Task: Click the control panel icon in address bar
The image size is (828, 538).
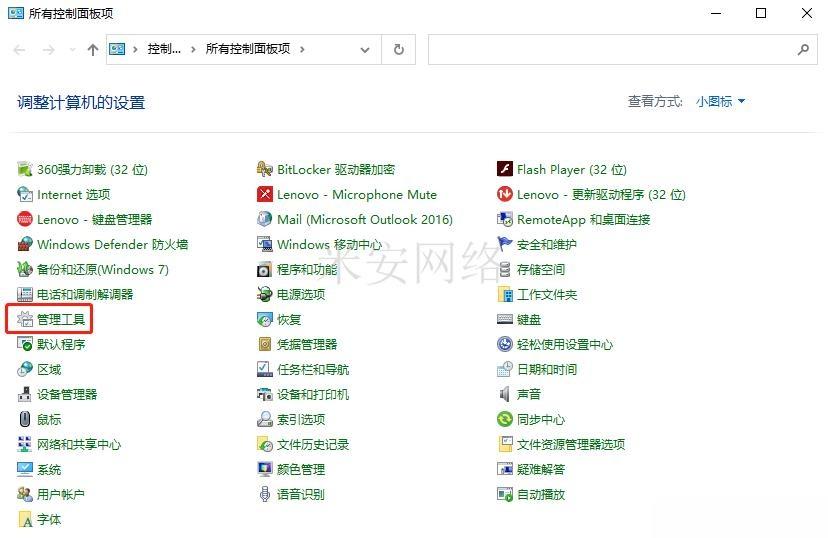Action: (117, 49)
